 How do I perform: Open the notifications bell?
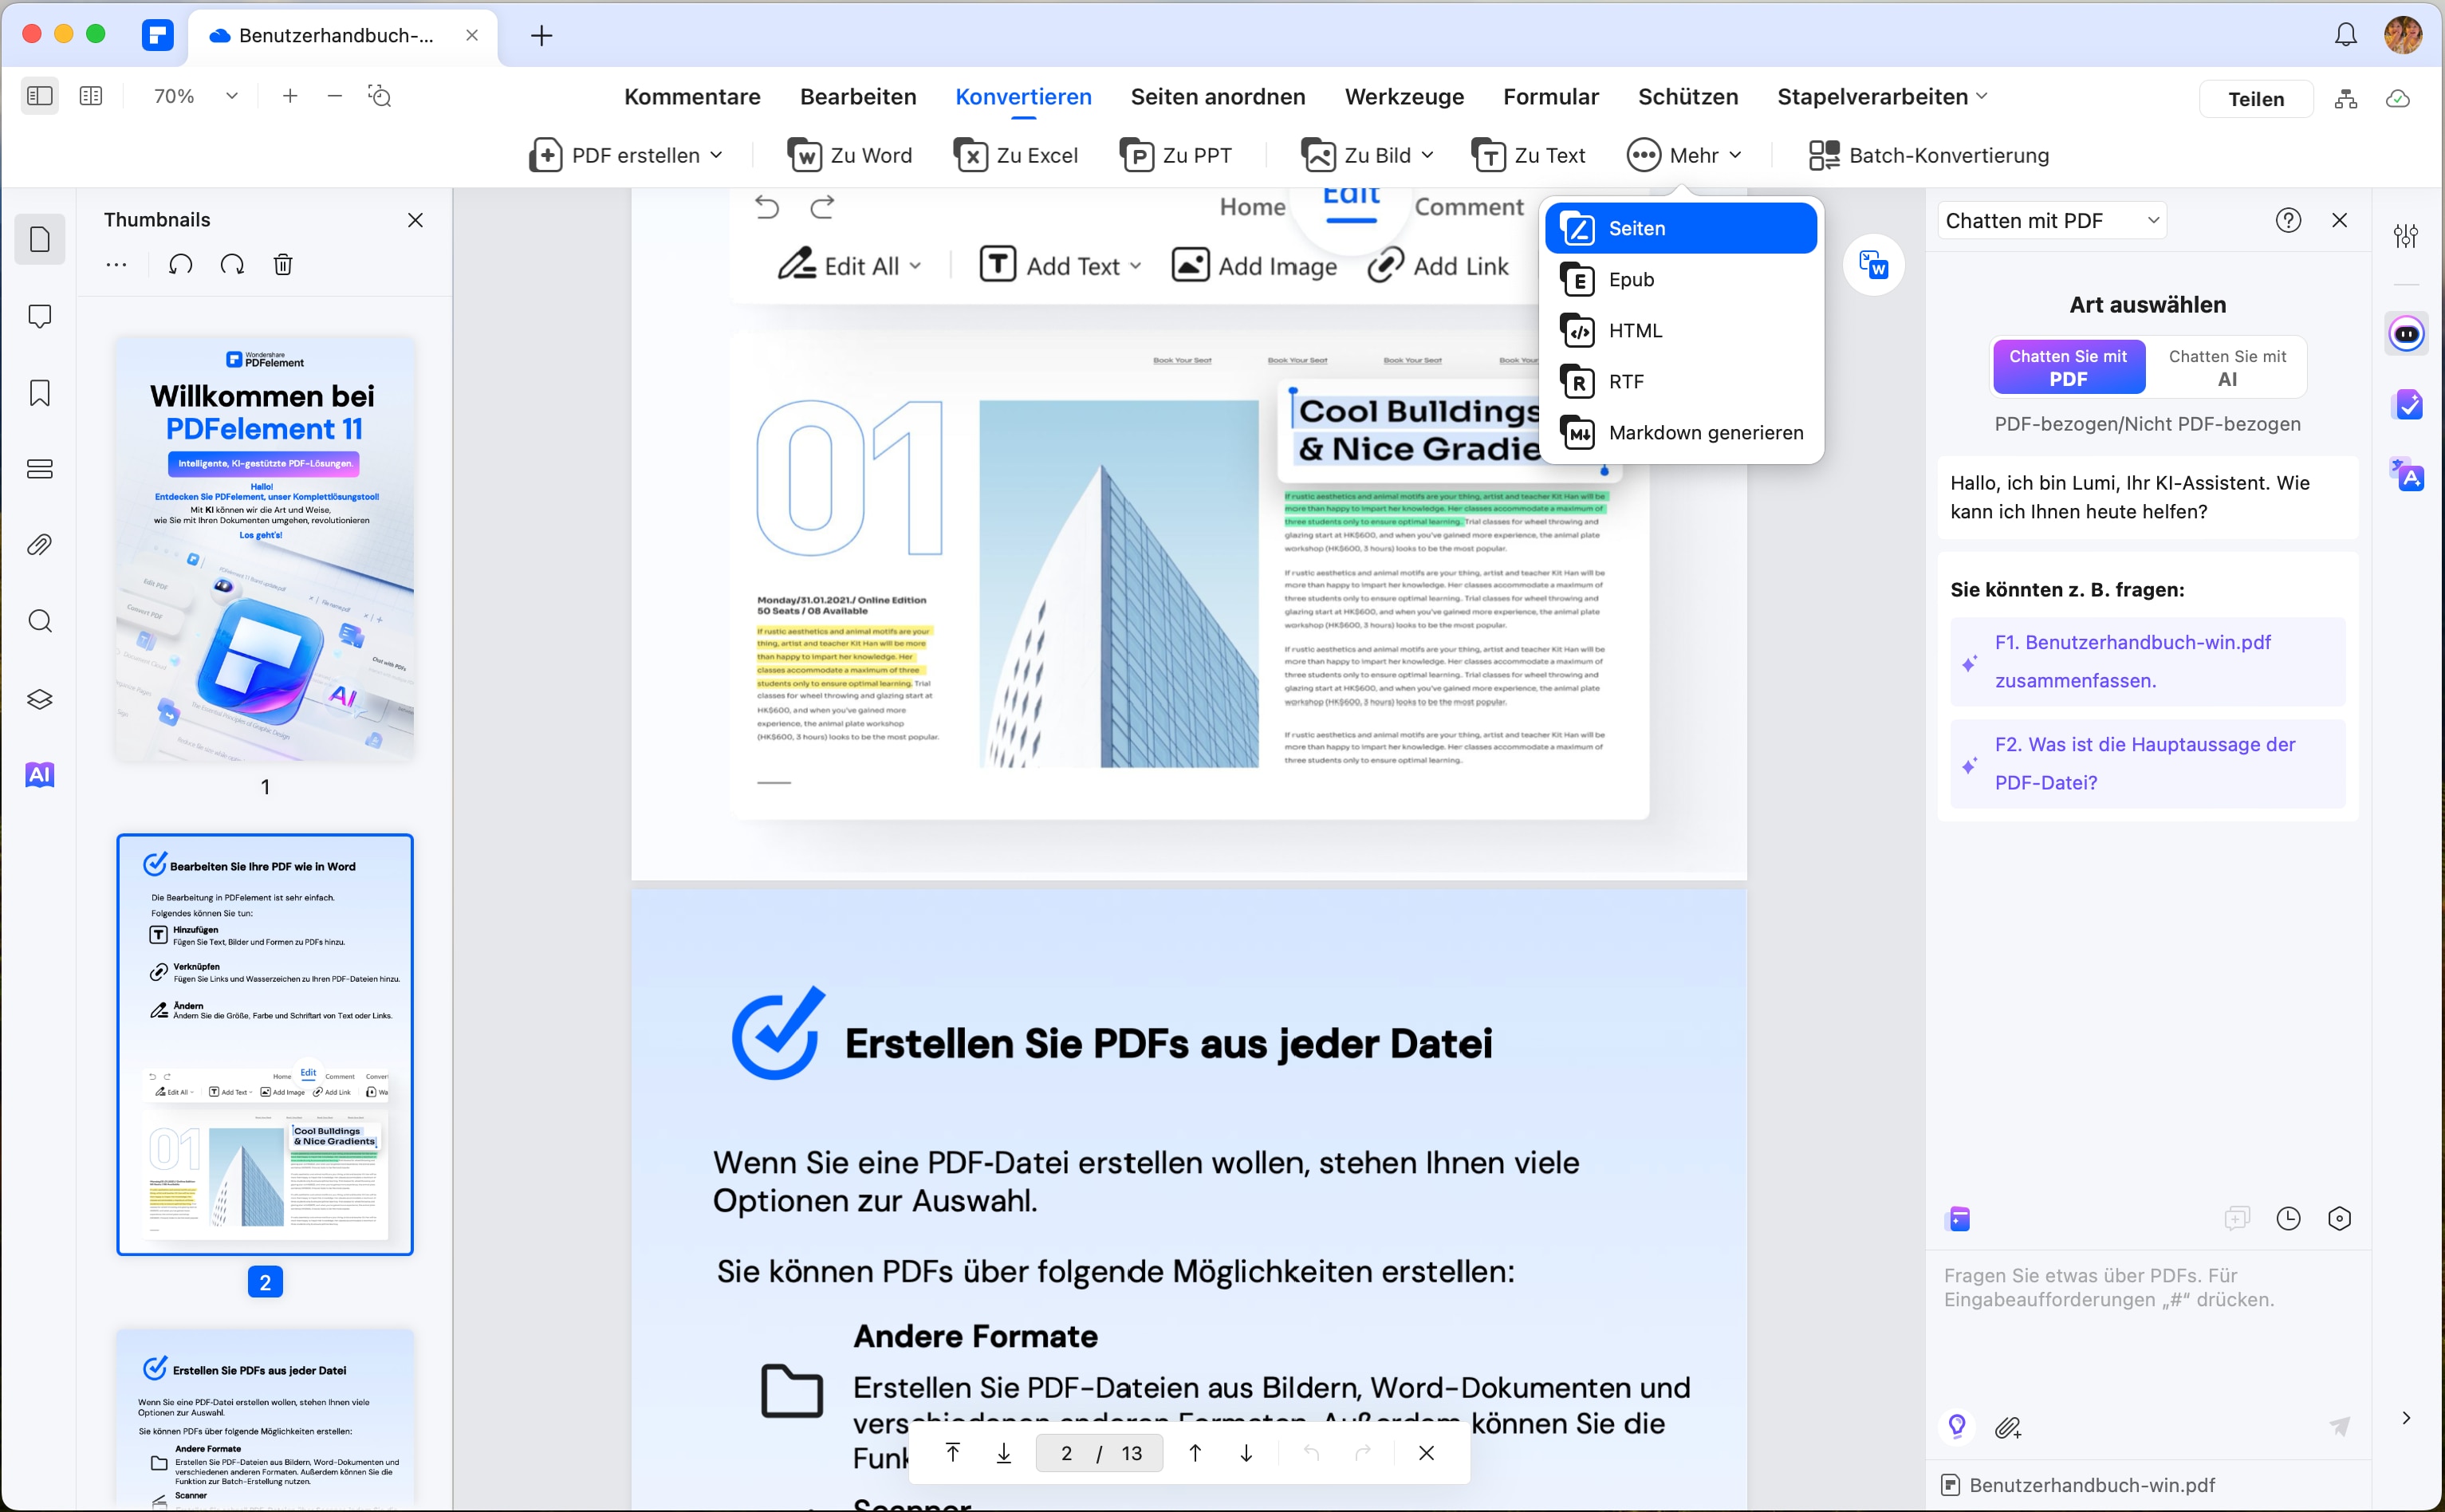[2346, 35]
